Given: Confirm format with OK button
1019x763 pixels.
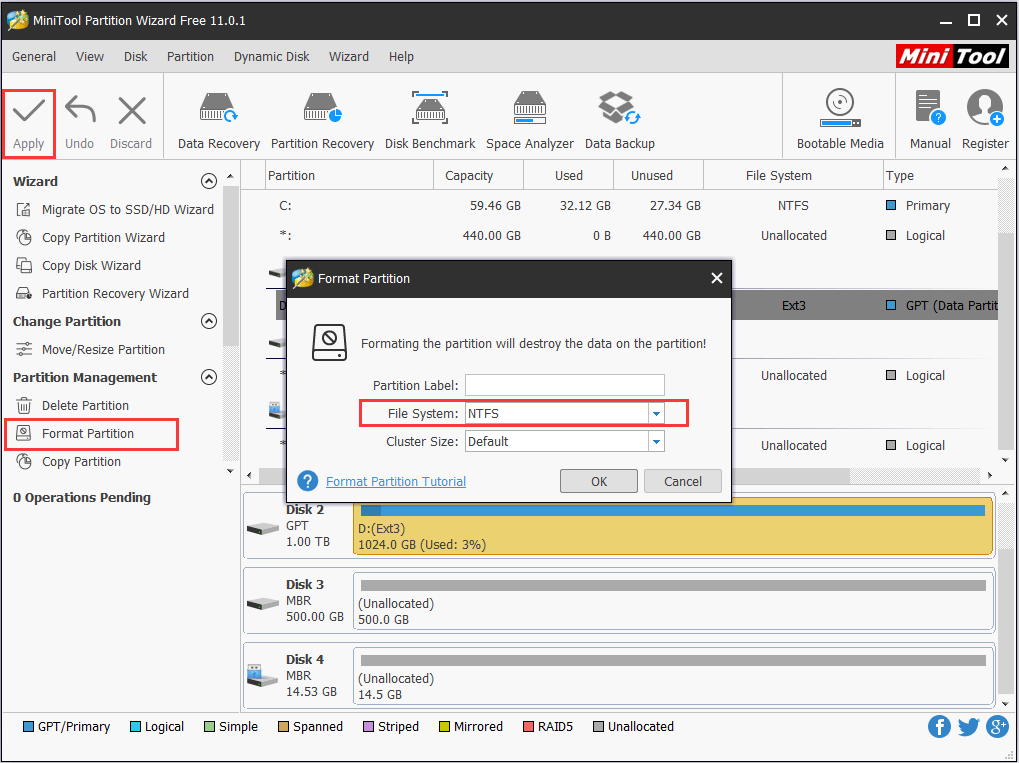Looking at the screenshot, I should pyautogui.click(x=599, y=481).
